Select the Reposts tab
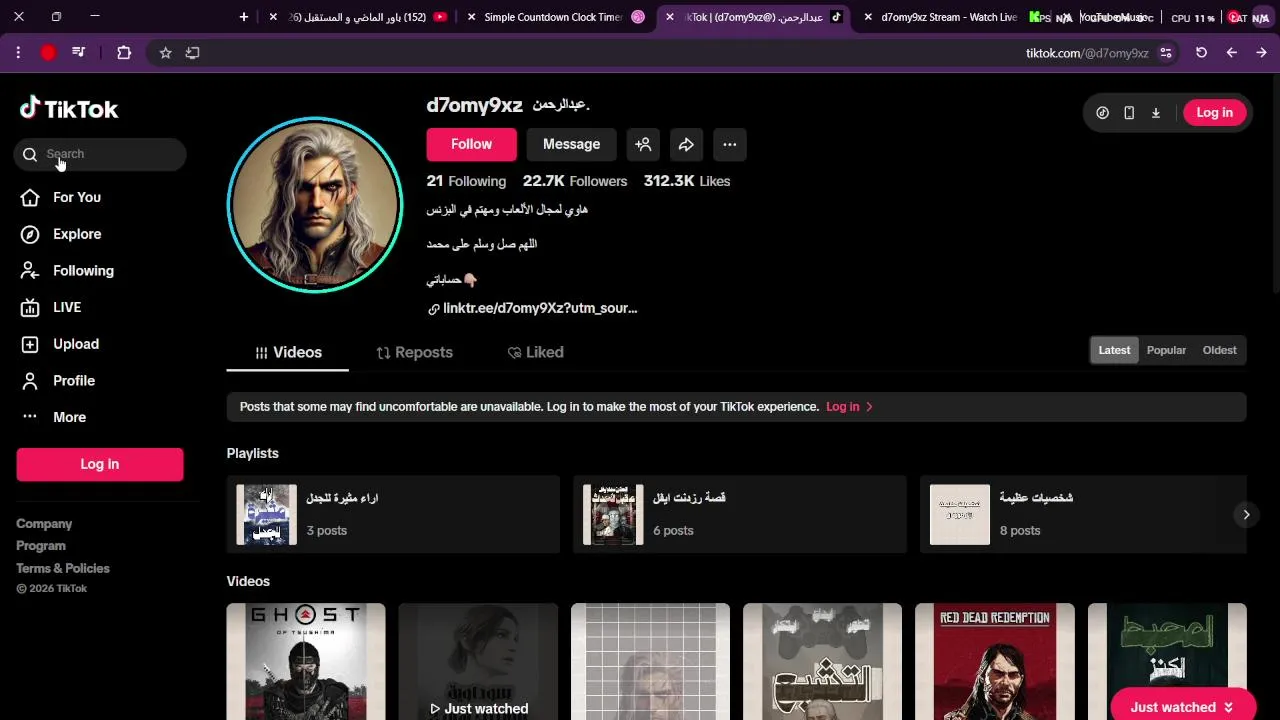This screenshot has height=720, width=1280. [414, 352]
